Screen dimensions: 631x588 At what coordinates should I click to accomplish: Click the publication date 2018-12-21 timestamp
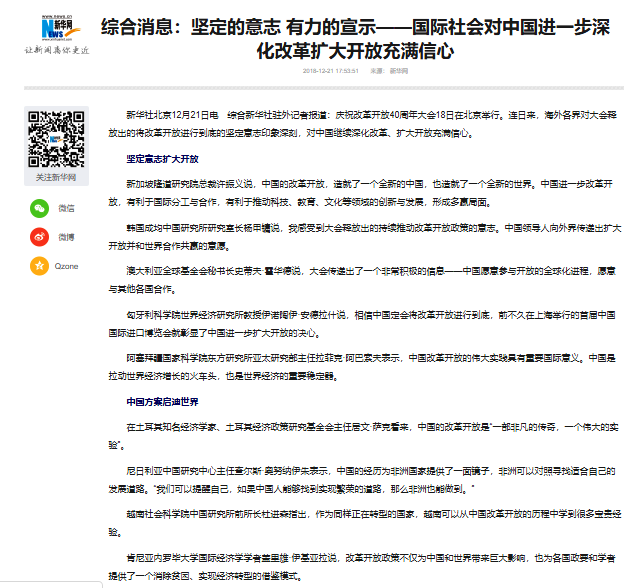pos(330,71)
